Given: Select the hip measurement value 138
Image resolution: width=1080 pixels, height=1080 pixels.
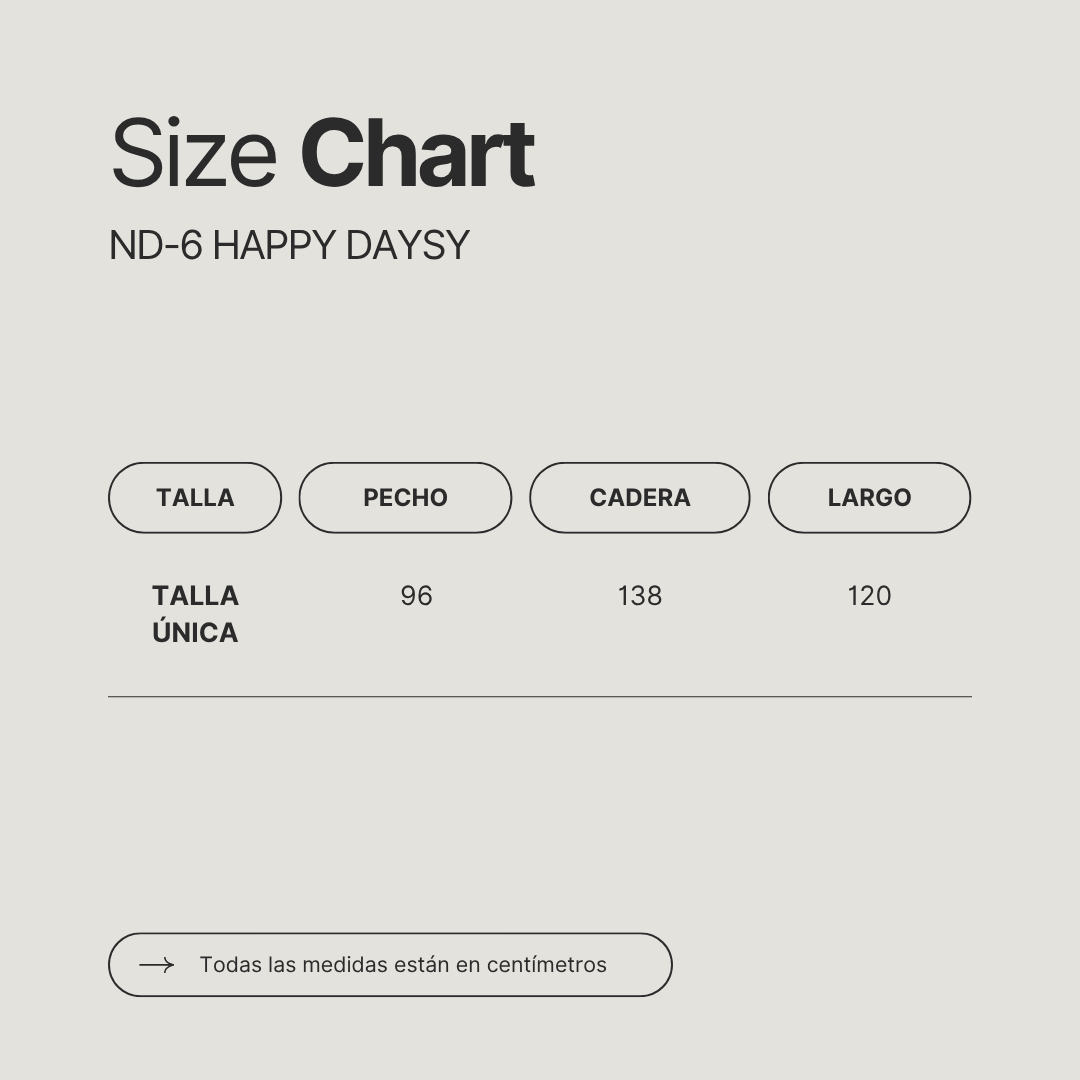Looking at the screenshot, I should click(x=640, y=596).
